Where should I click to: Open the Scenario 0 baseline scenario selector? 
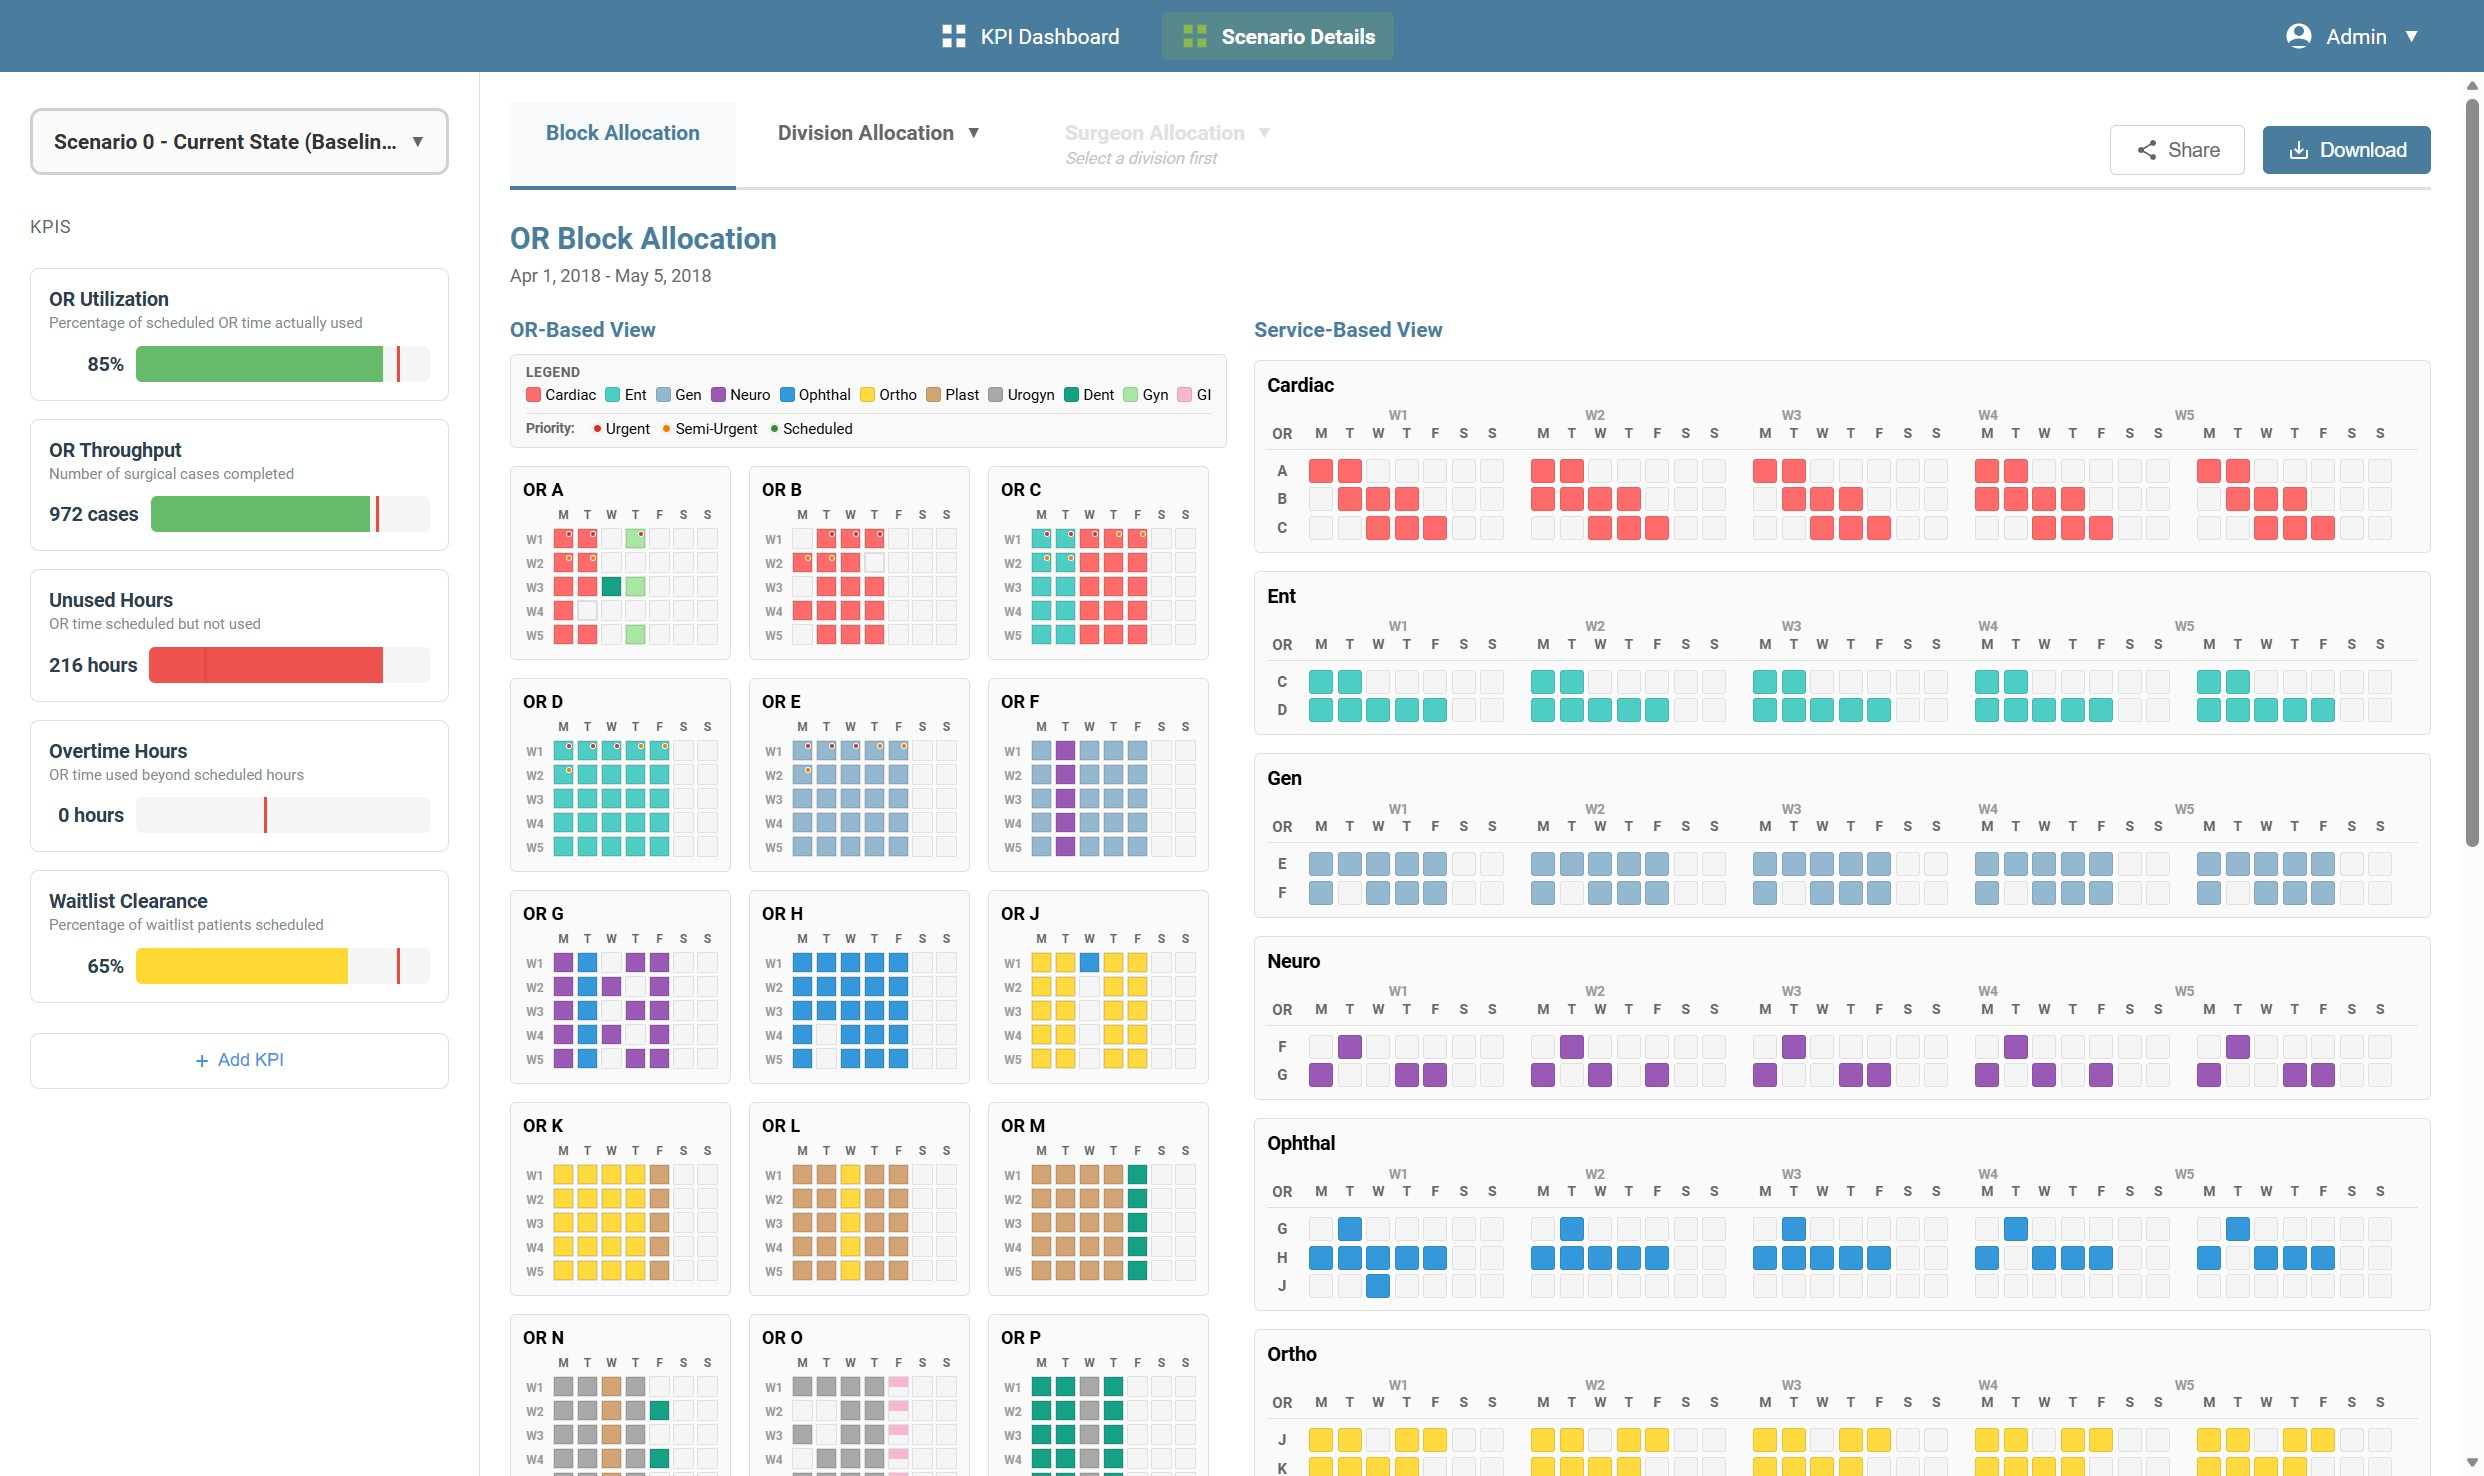point(239,141)
